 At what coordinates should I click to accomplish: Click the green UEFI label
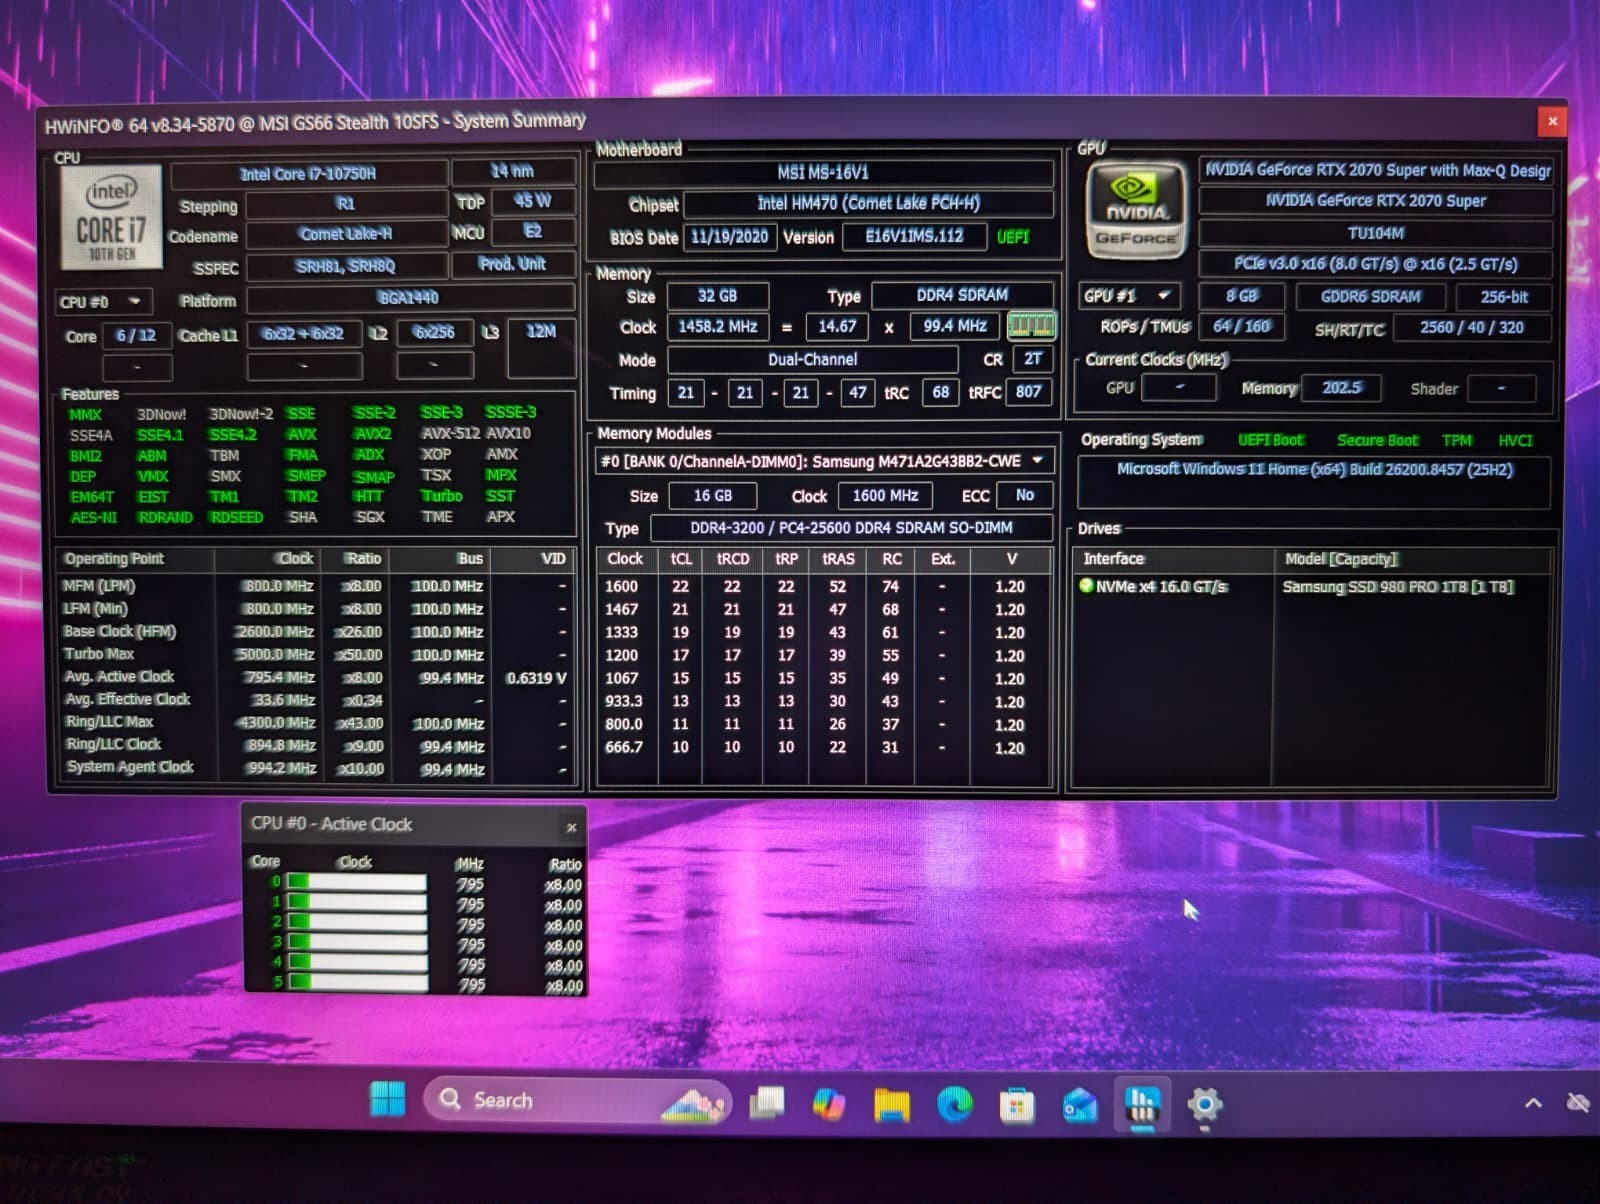tap(1013, 237)
